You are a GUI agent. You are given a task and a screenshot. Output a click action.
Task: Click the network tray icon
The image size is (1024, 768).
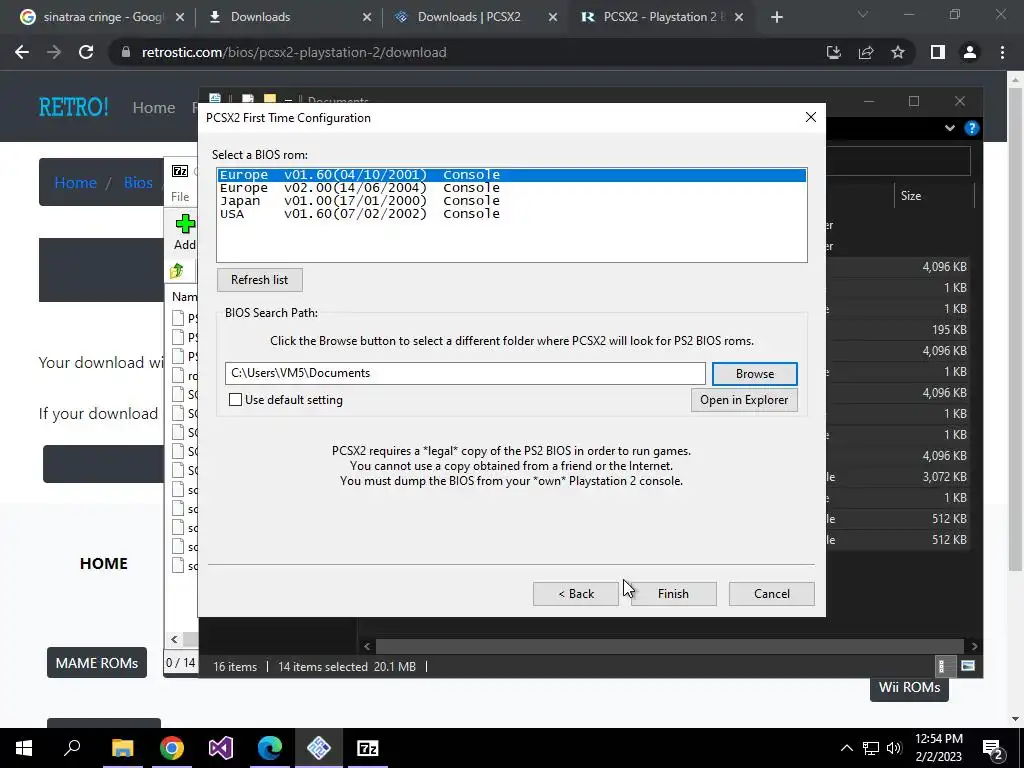coord(871,748)
